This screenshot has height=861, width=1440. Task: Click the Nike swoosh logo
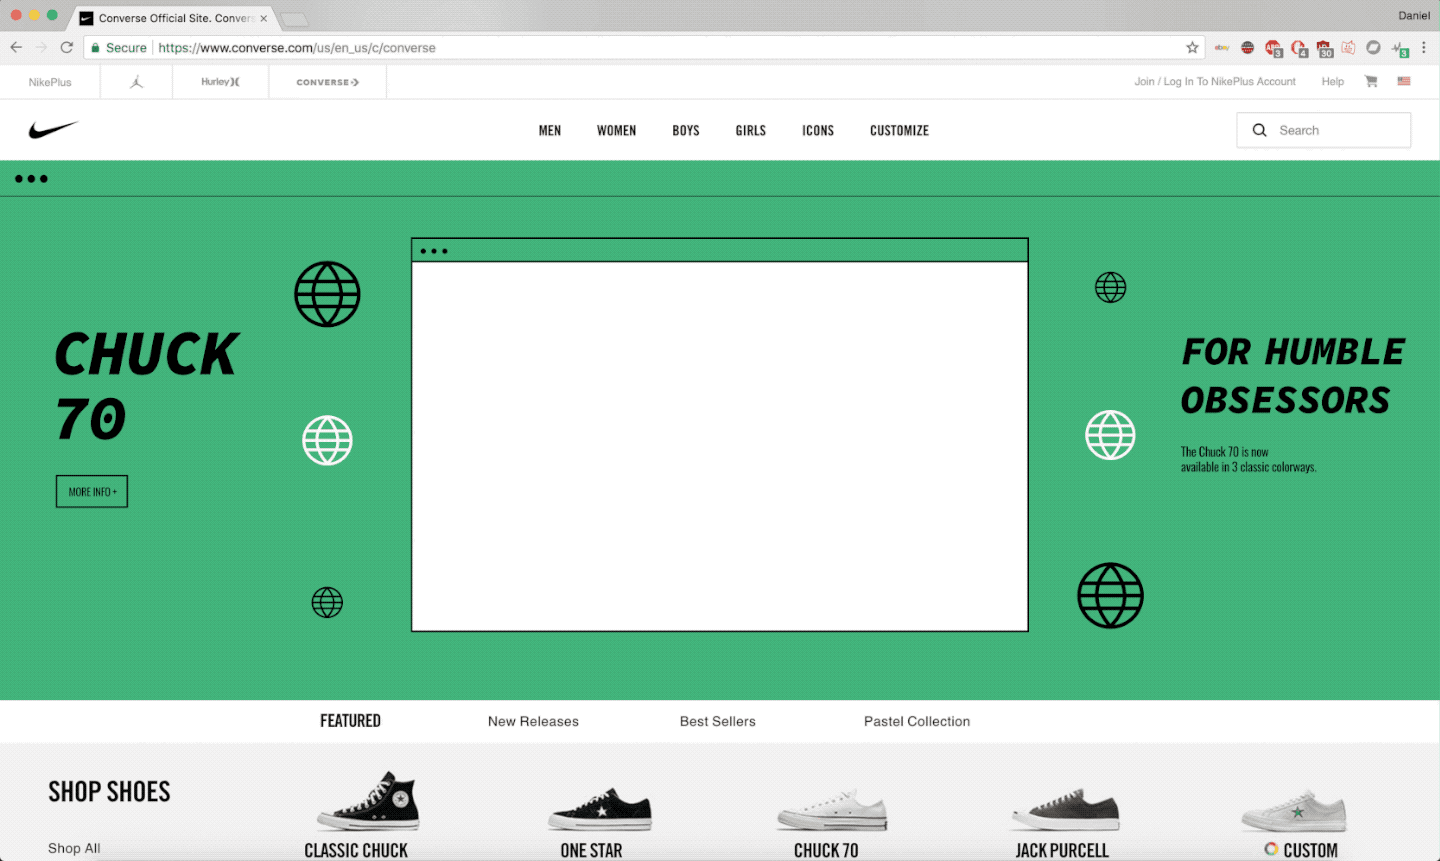[53, 130]
